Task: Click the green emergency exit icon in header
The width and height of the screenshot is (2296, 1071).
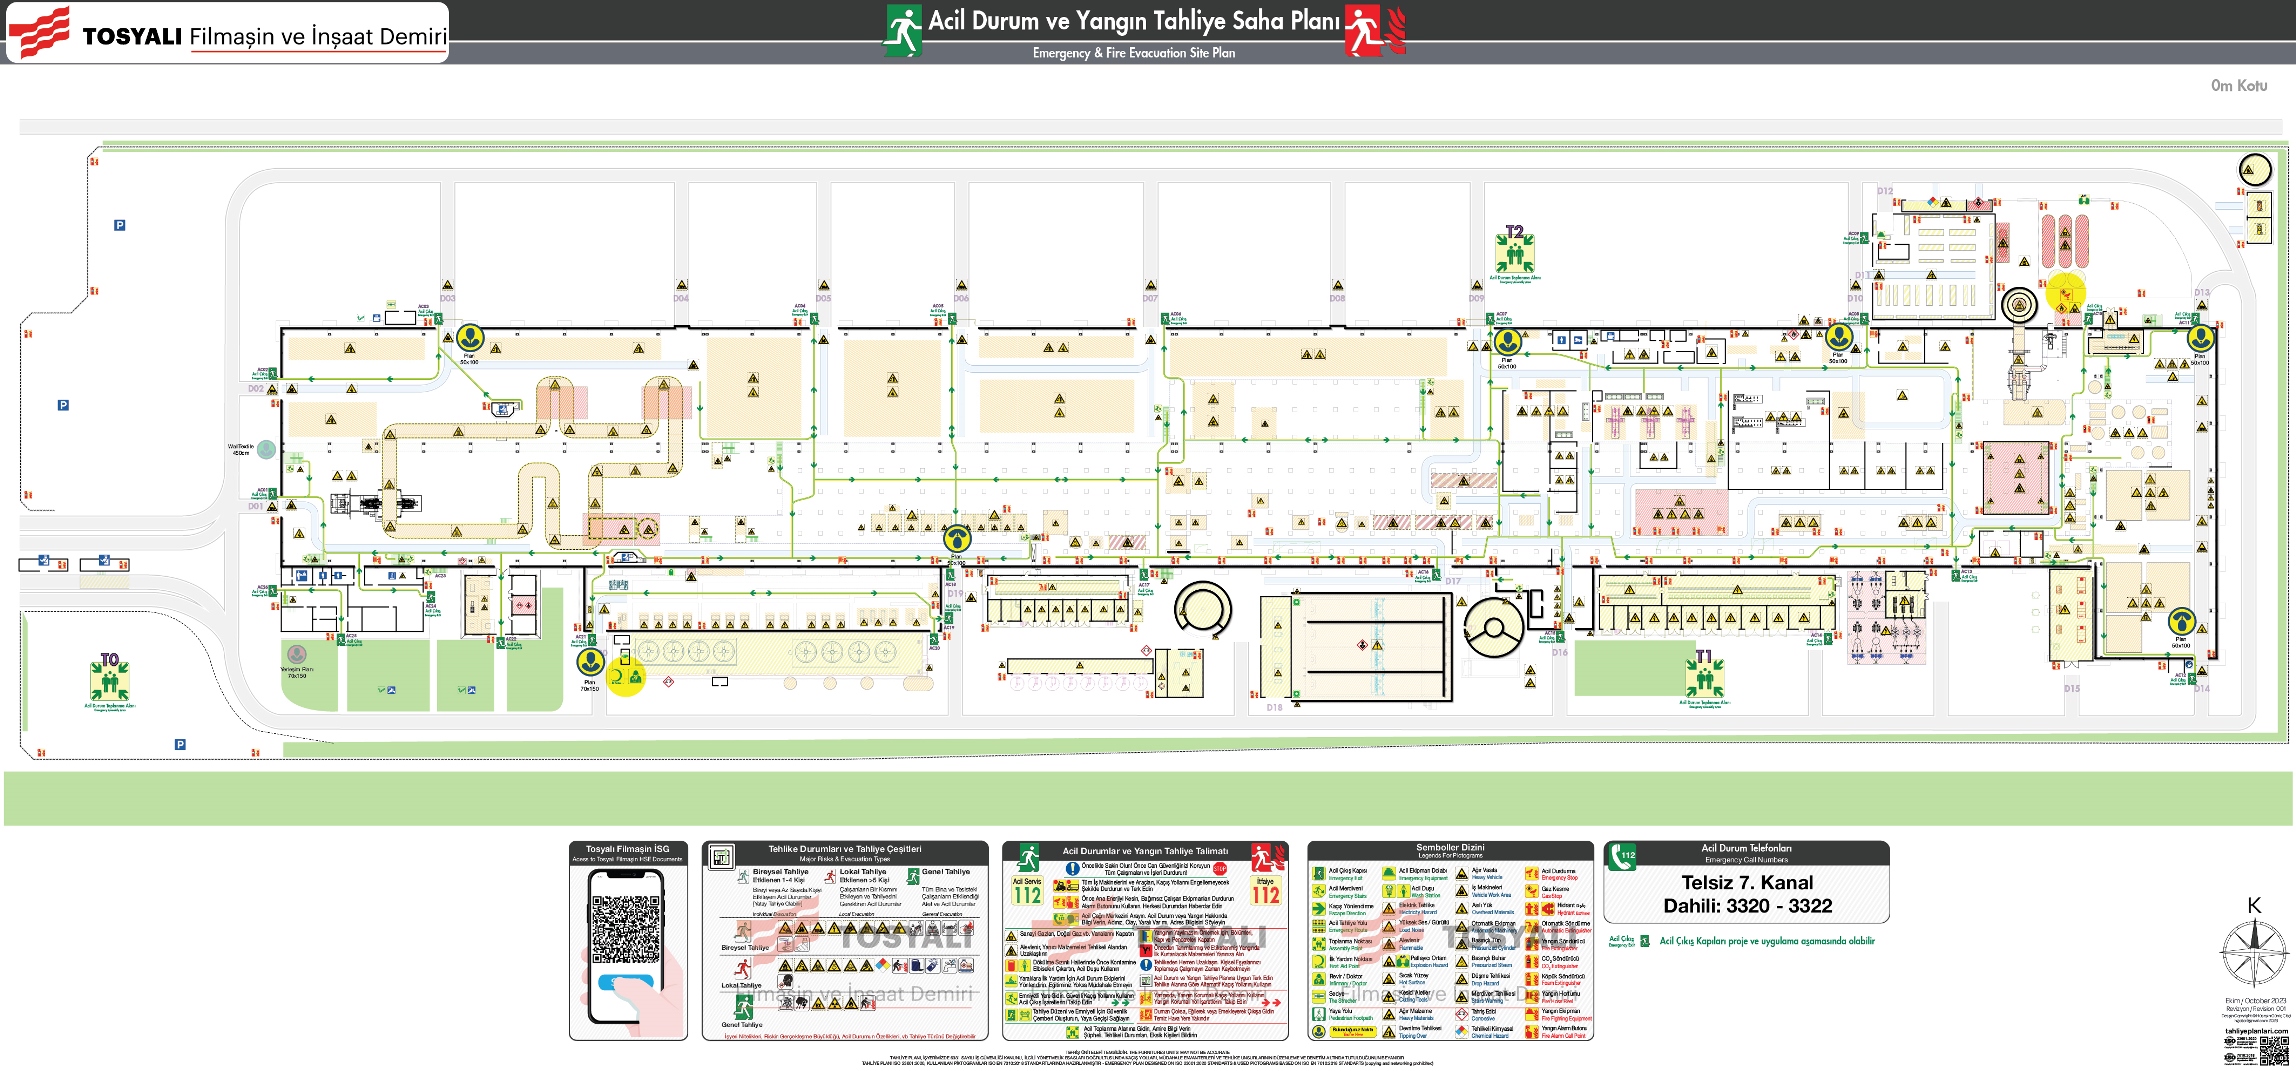Action: tap(902, 30)
